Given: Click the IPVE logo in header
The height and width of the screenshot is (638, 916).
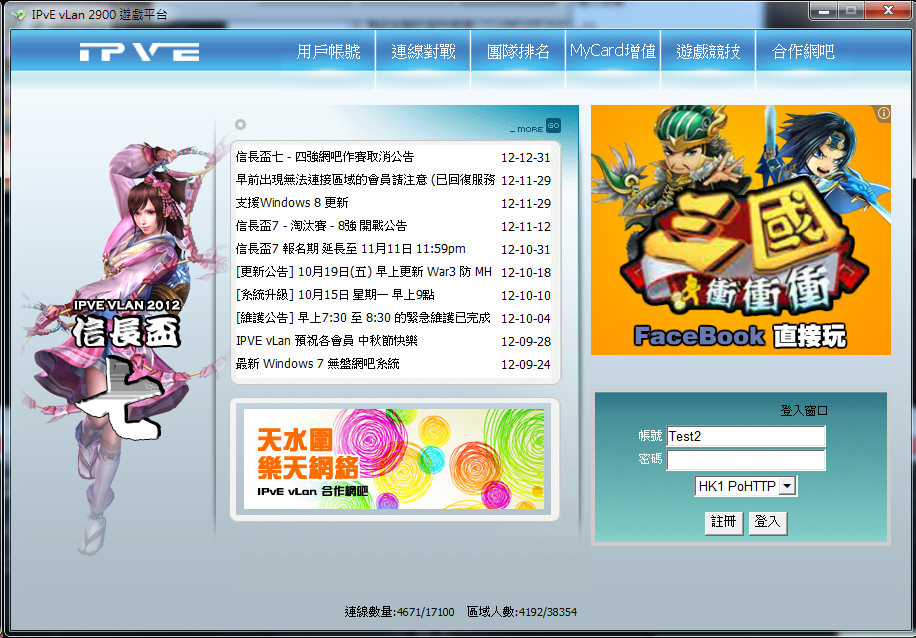Looking at the screenshot, I should 140,51.
